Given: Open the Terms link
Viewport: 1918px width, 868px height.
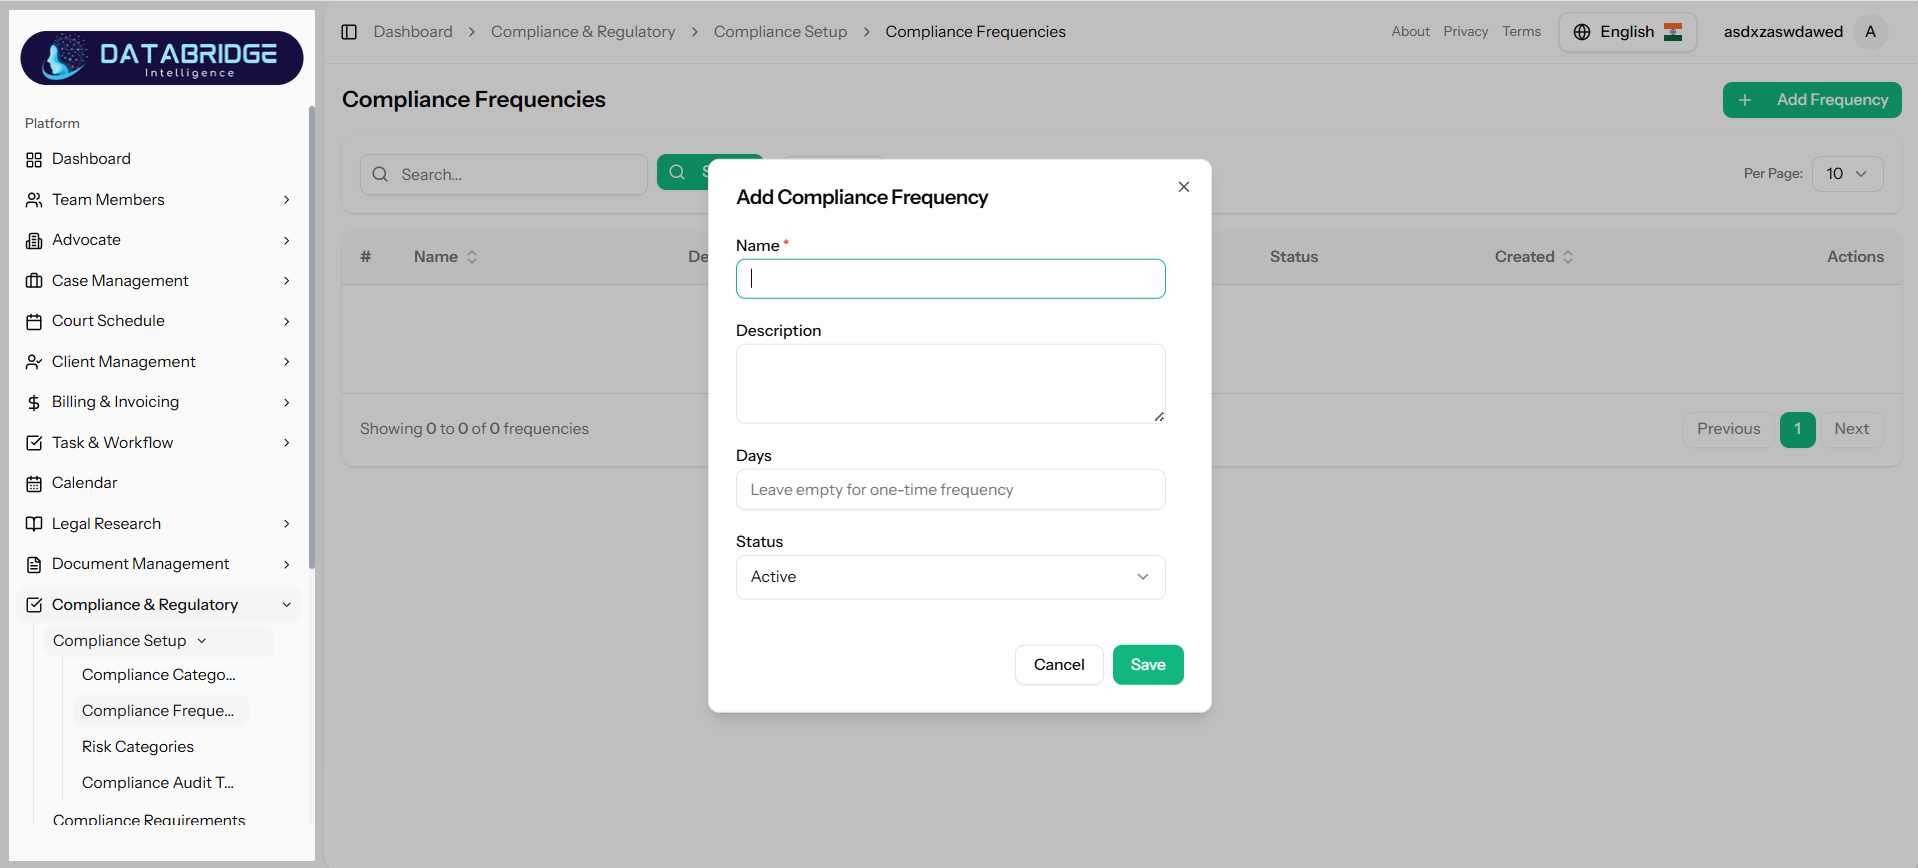Looking at the screenshot, I should (x=1521, y=32).
